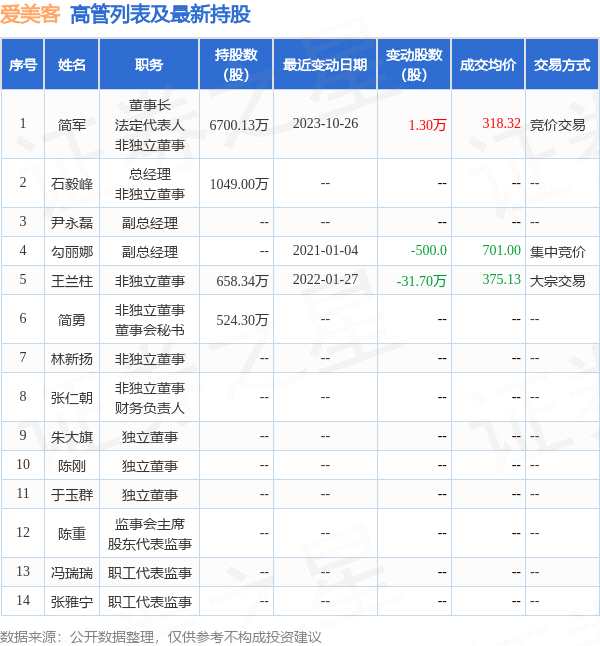
Task: Click the date 2023-10-26
Action: click(325, 123)
